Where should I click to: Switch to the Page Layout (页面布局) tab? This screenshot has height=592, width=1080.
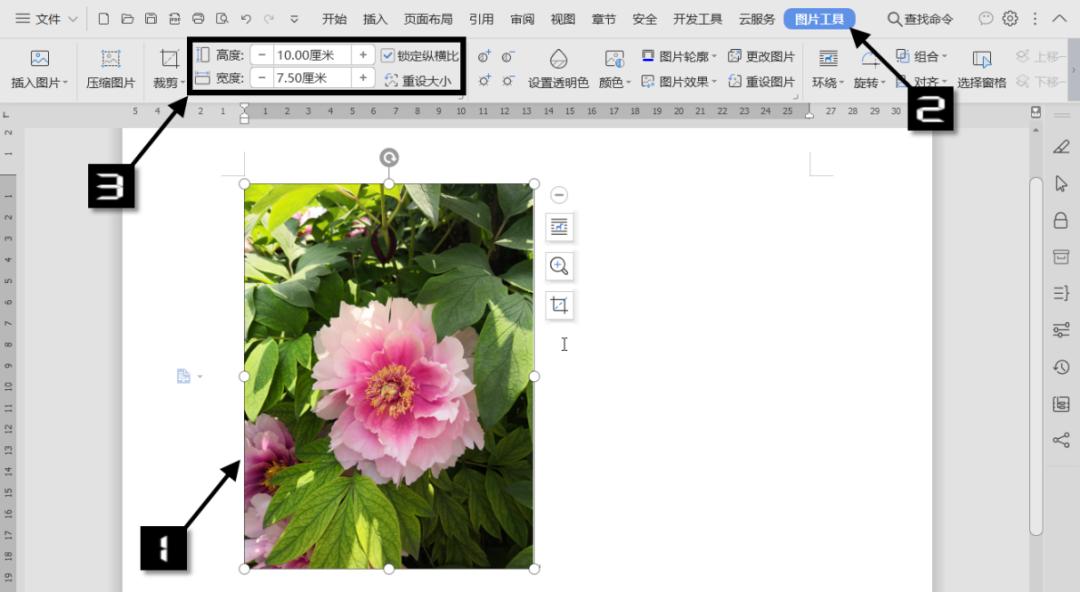coord(428,19)
